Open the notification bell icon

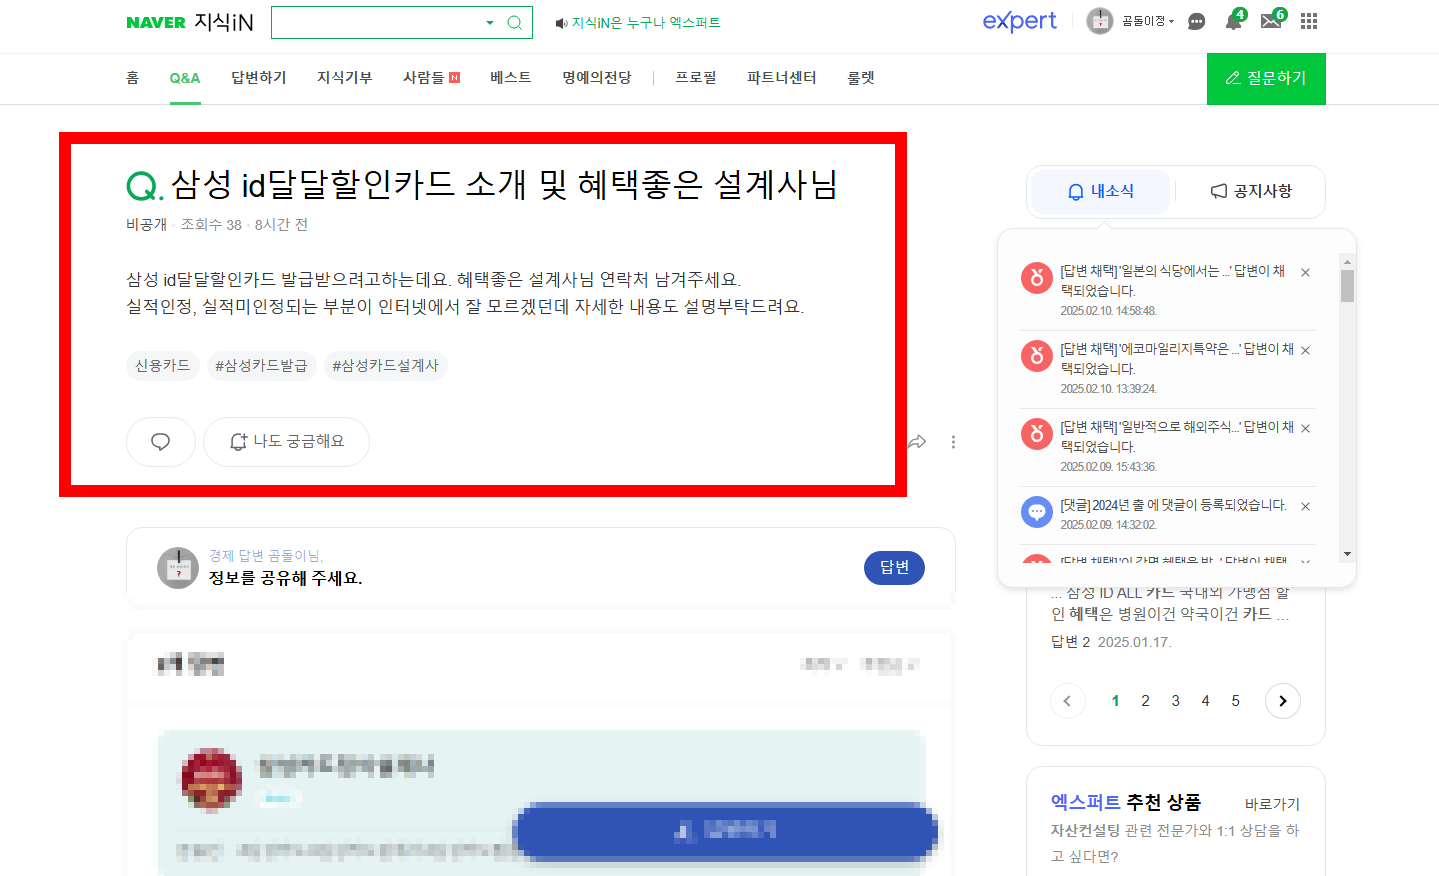[1234, 21]
